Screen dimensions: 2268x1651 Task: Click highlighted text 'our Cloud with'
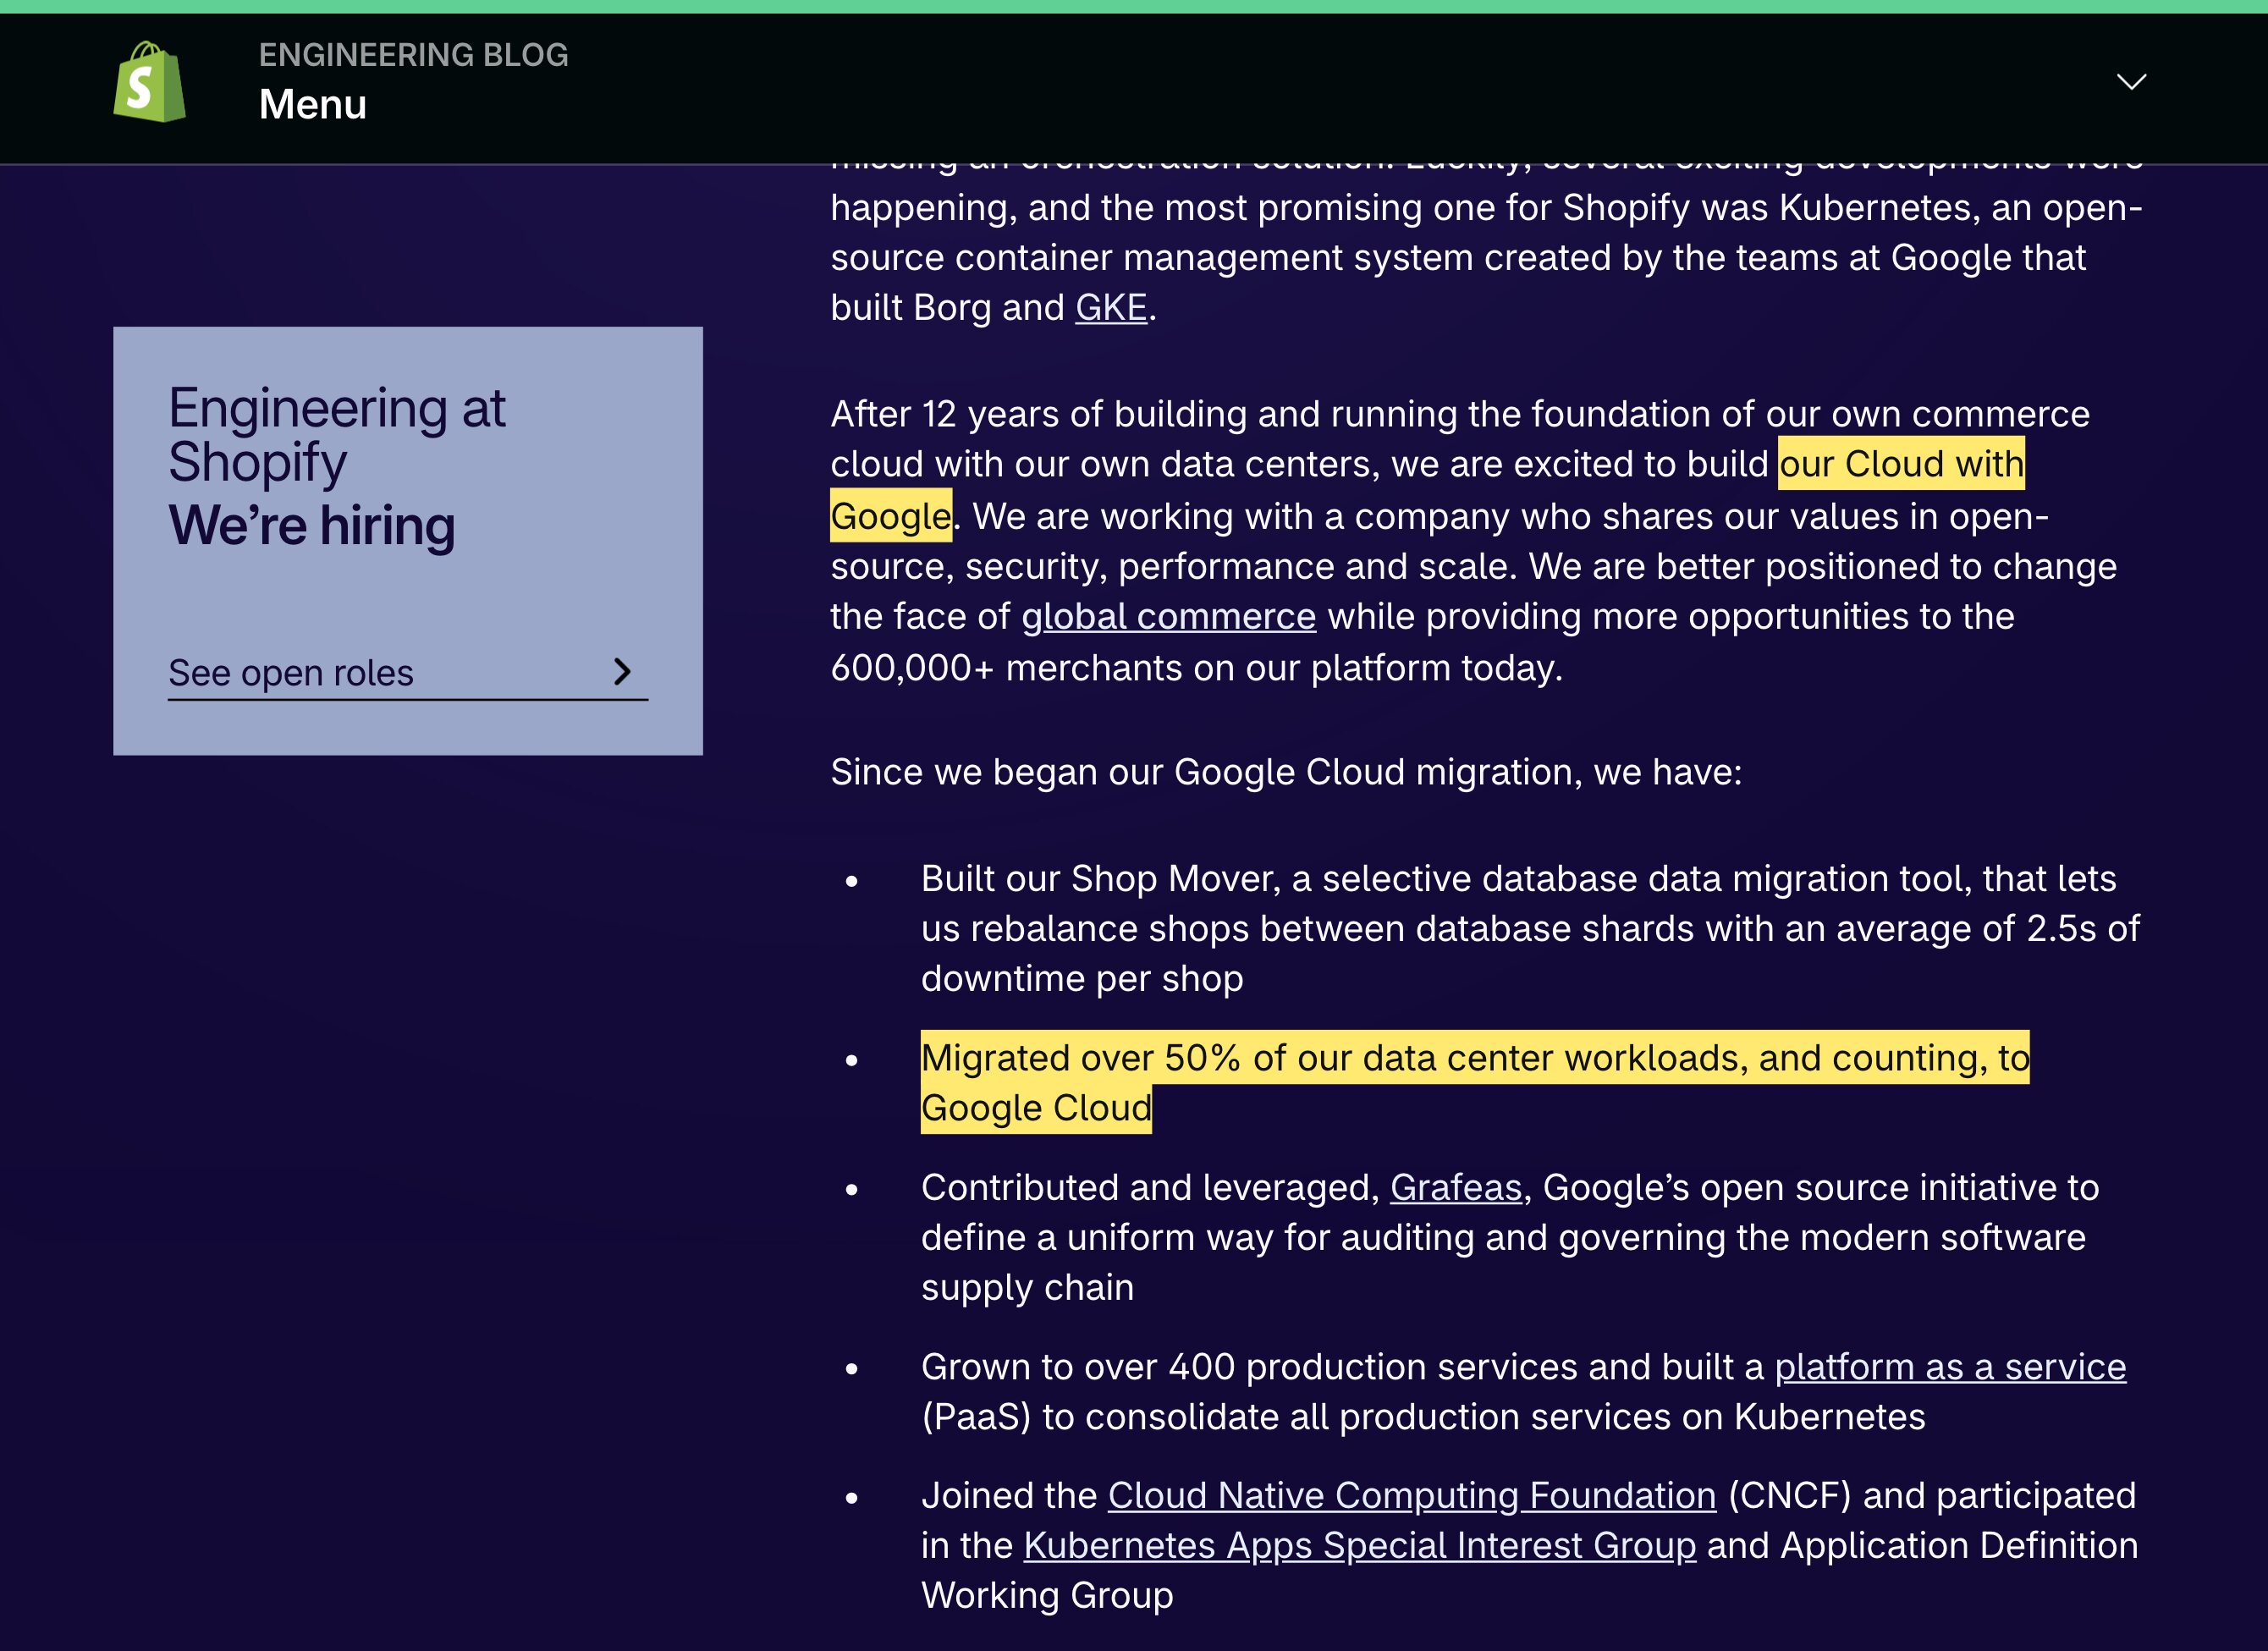1901,464
